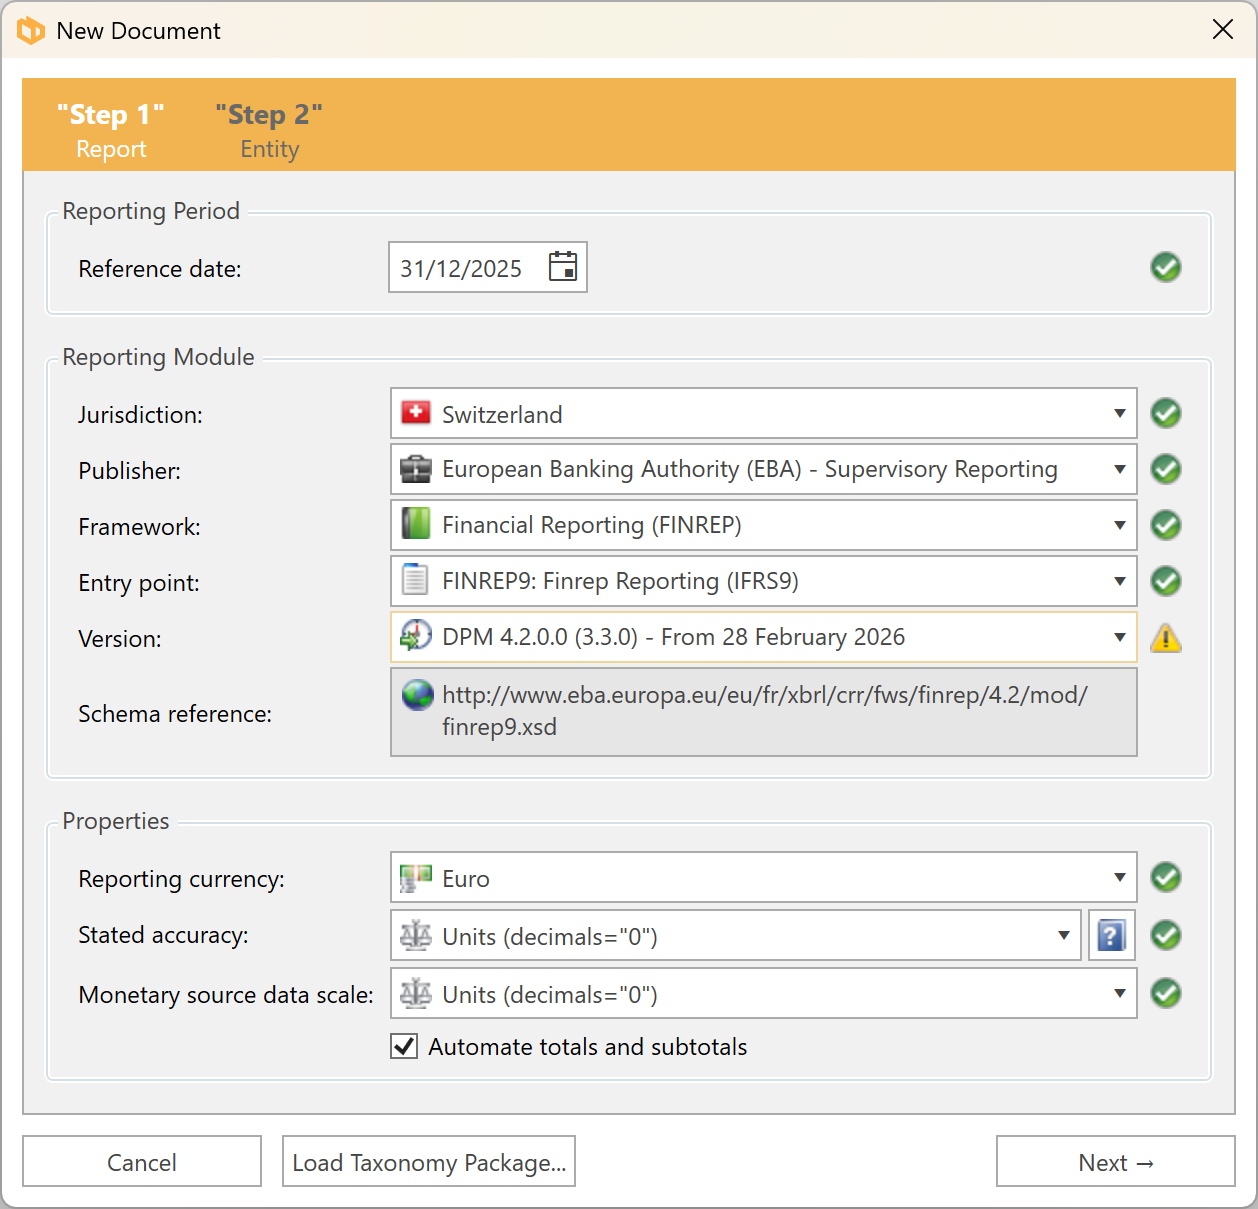1258x1209 pixels.
Task: Toggle Automate totals and subtotals checkbox
Action: pos(404,1047)
